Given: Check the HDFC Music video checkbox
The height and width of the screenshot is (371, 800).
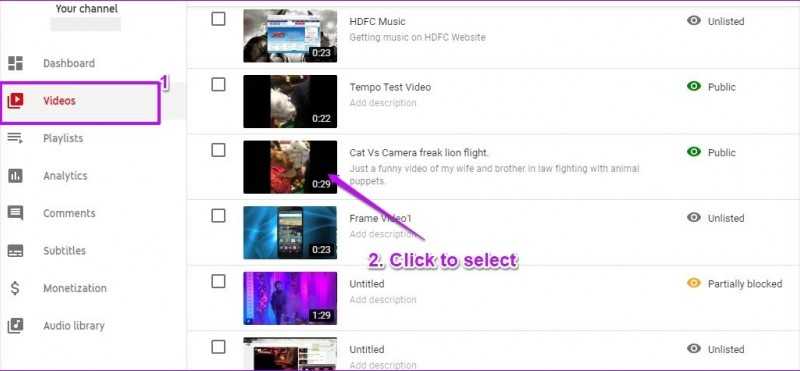Looking at the screenshot, I should click(218, 19).
